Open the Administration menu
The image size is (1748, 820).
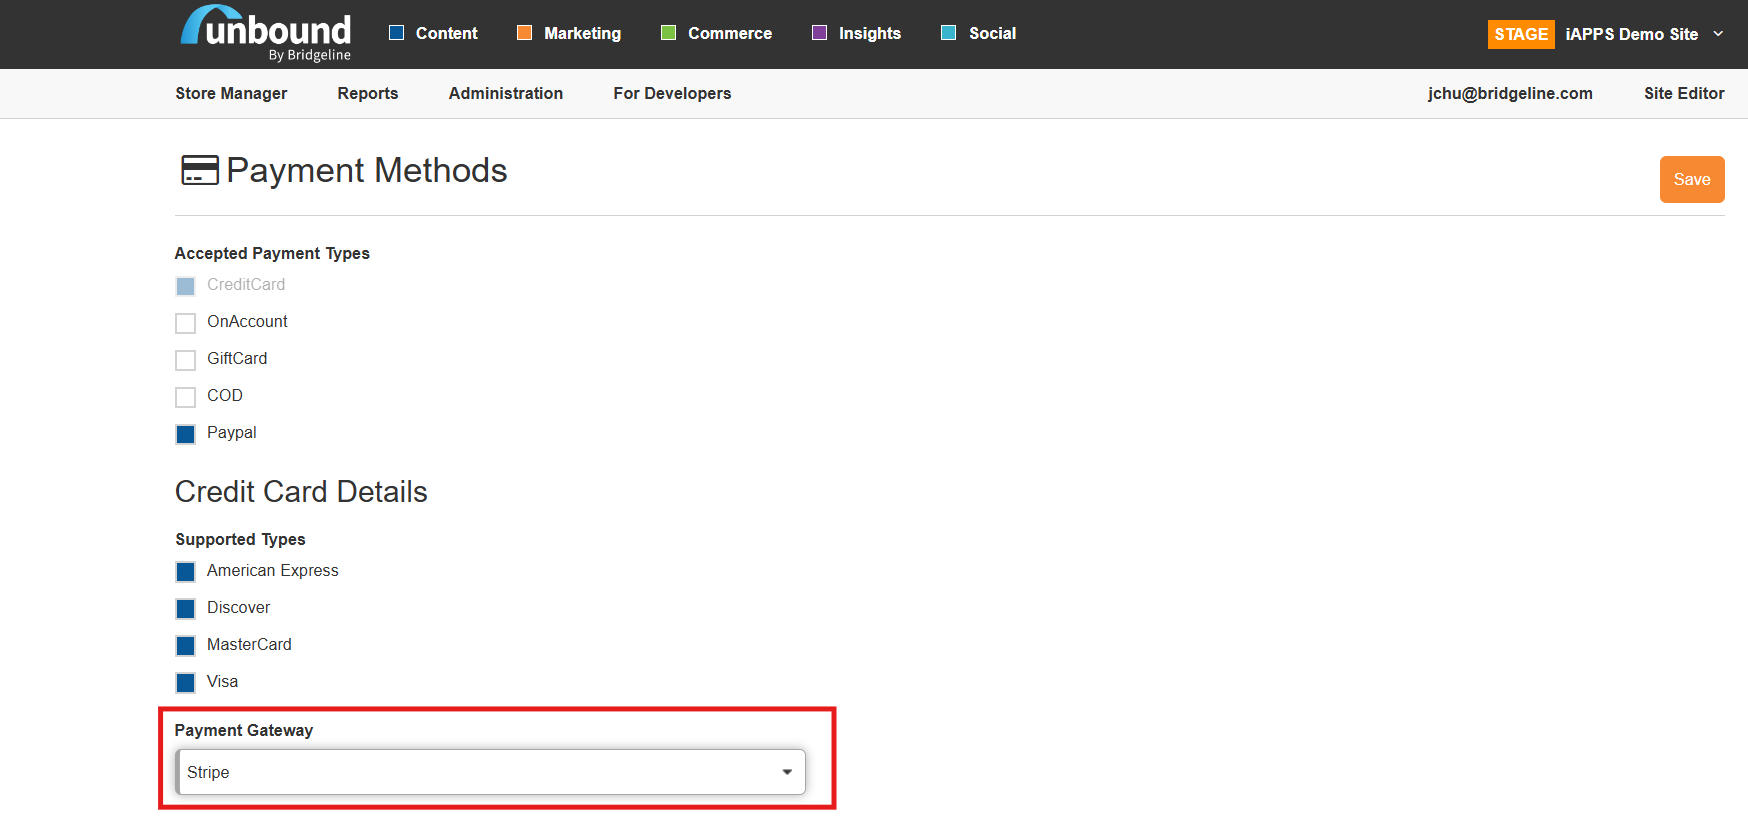[505, 93]
